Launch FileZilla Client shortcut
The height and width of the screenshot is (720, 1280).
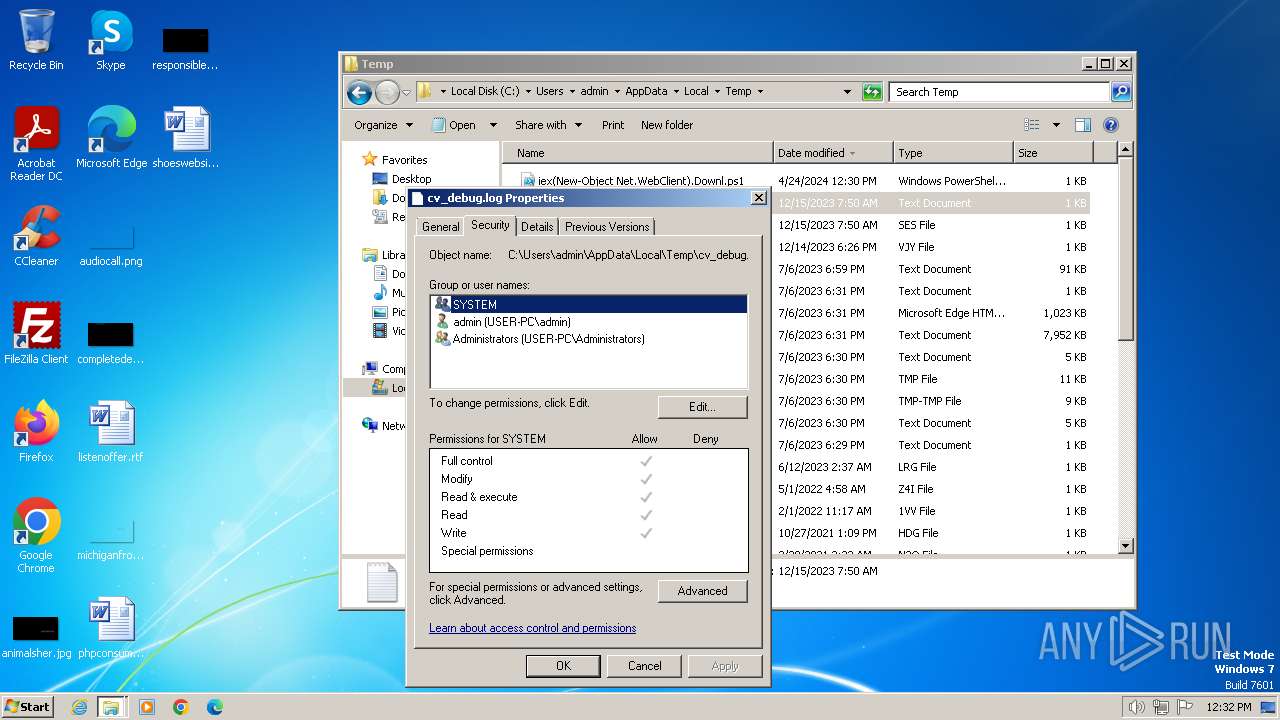tap(36, 334)
